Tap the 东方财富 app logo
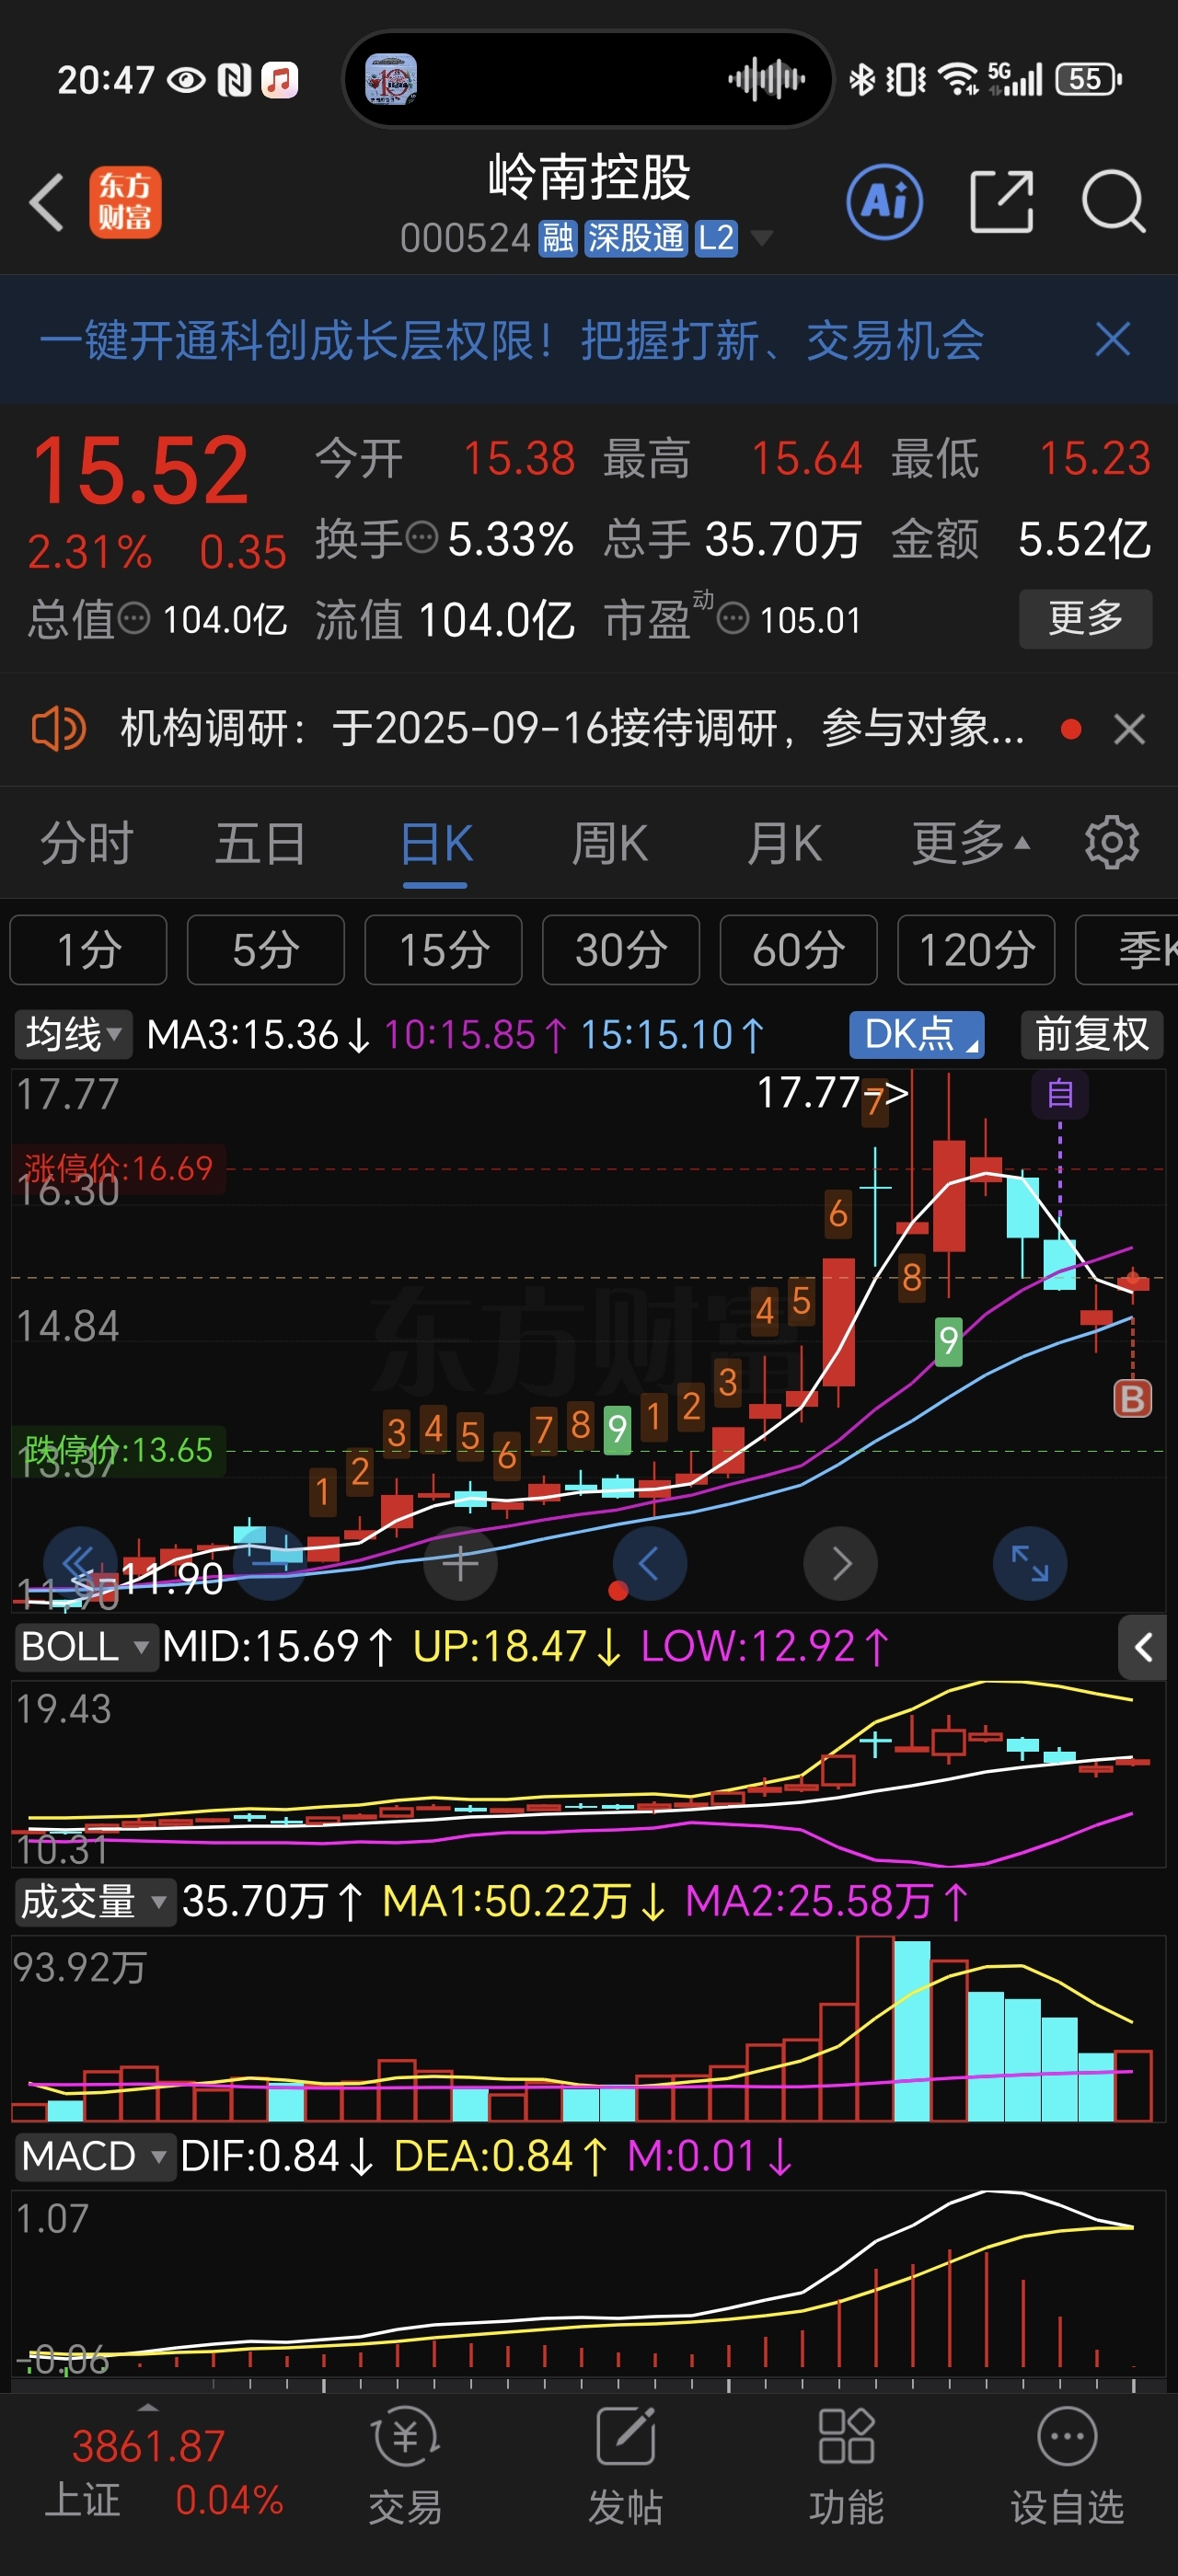 tap(125, 202)
